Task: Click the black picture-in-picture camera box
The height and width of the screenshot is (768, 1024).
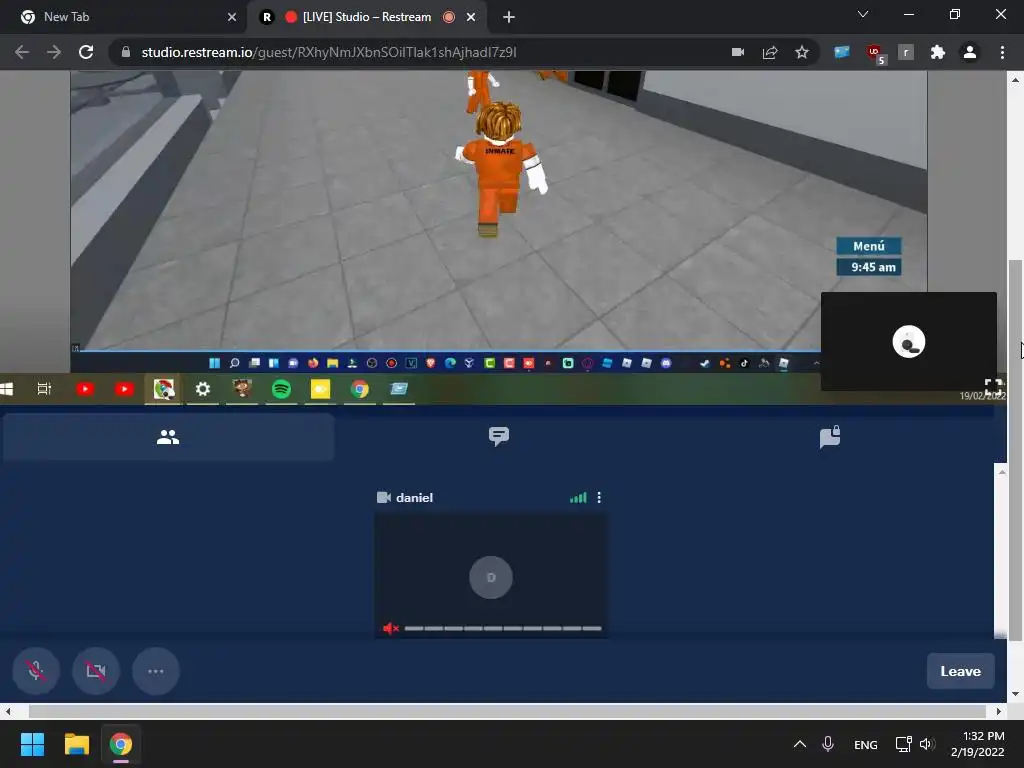Action: pos(908,342)
